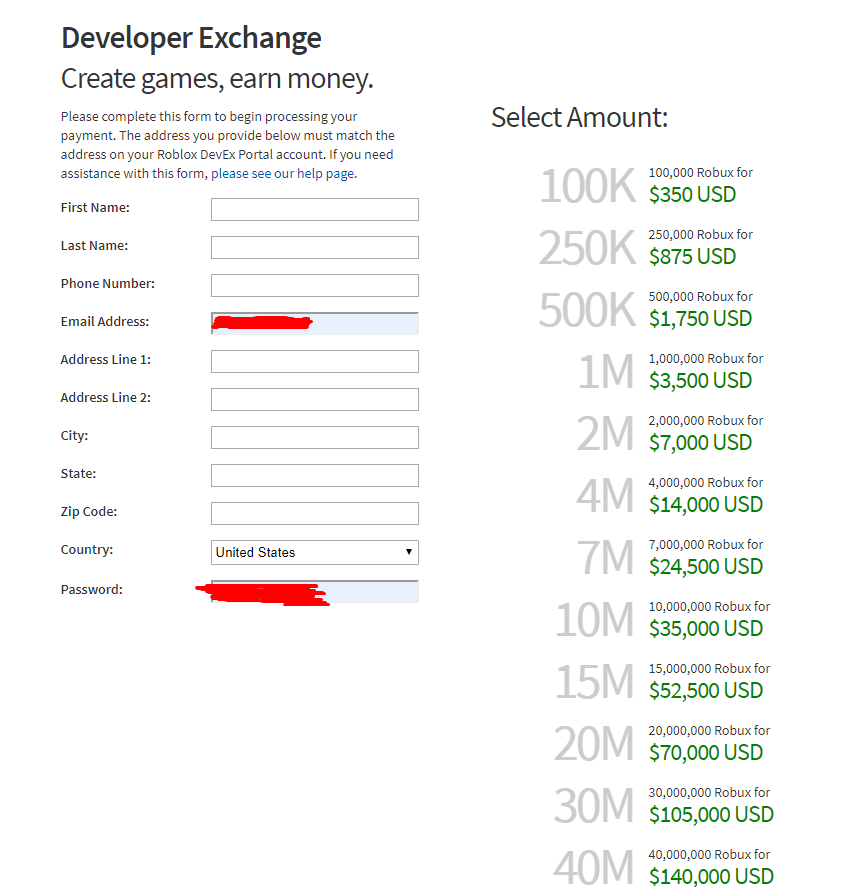Viewport: 842px width, 887px height.
Task: Select the 100K Robux for $350 USD amount
Action: click(x=646, y=186)
